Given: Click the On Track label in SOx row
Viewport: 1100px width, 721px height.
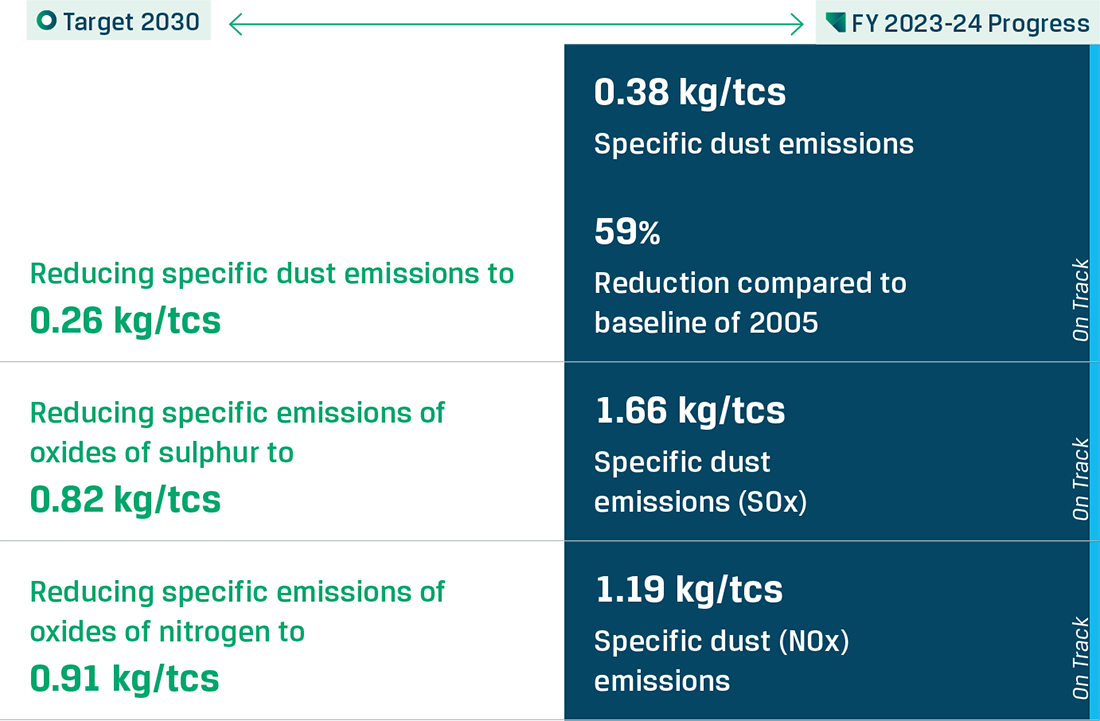Looking at the screenshot, I should coord(1080,479).
